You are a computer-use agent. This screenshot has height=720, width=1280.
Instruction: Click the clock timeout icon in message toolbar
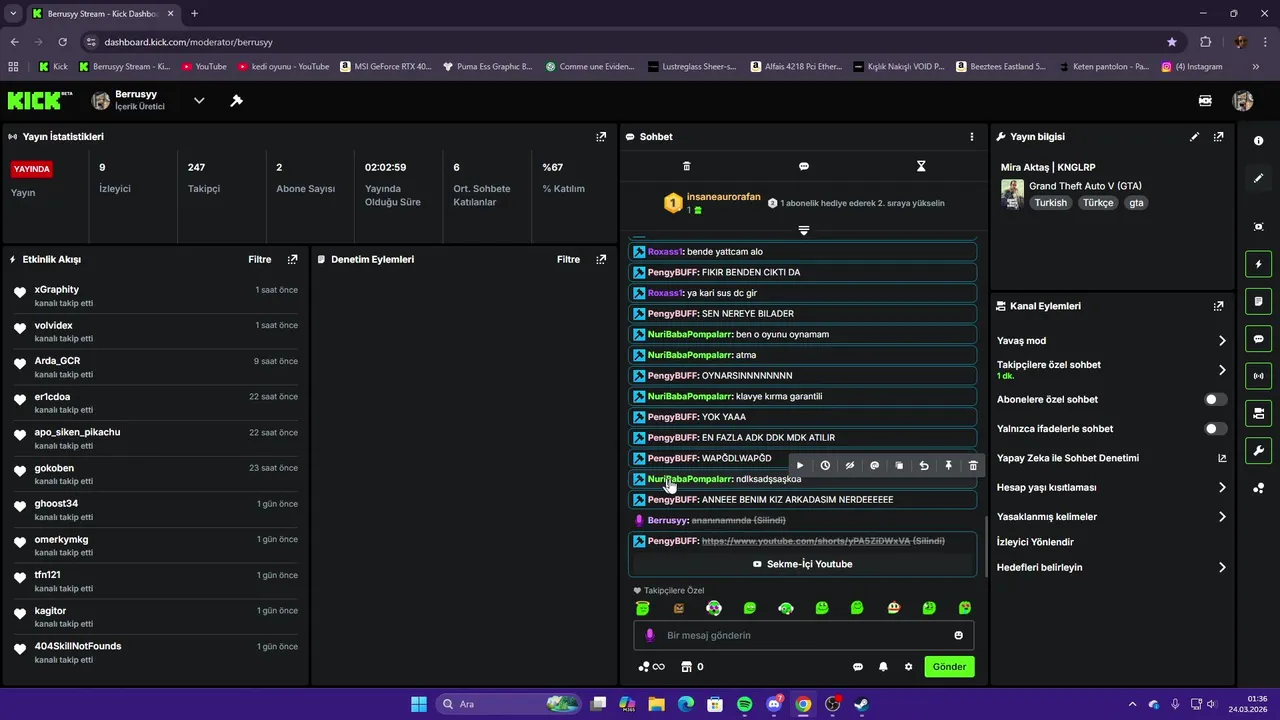tap(825, 465)
